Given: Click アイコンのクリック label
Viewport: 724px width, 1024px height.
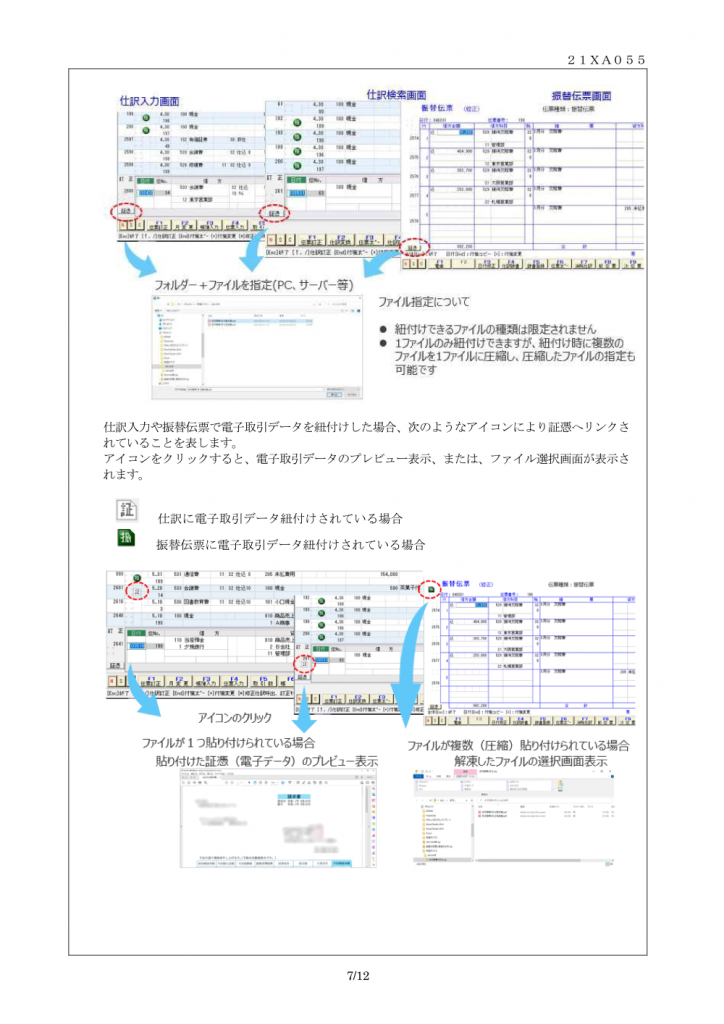Looking at the screenshot, I should tap(234, 718).
